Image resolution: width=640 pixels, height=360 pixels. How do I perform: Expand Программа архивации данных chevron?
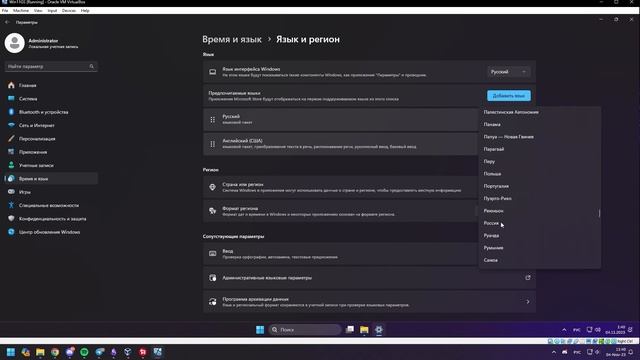point(528,302)
